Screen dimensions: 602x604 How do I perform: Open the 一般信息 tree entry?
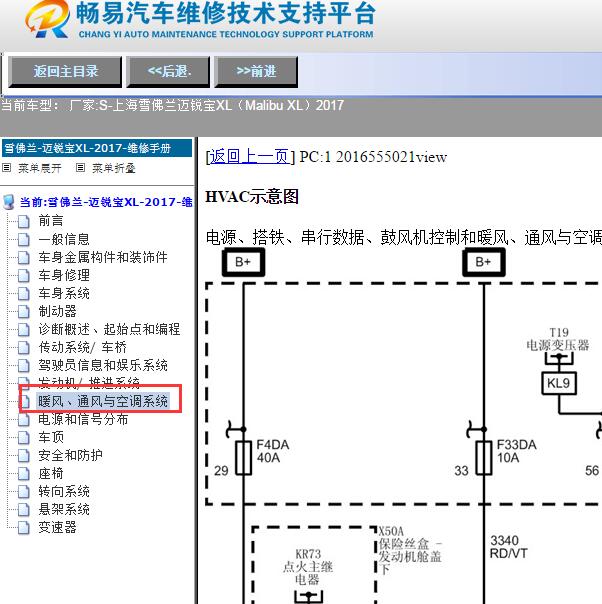click(64, 239)
